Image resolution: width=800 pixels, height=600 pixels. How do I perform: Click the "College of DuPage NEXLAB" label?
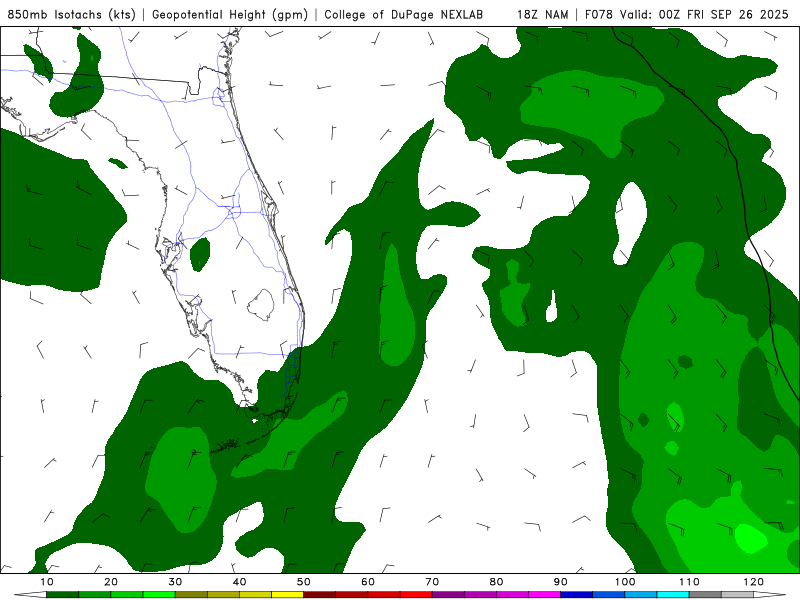[404, 14]
